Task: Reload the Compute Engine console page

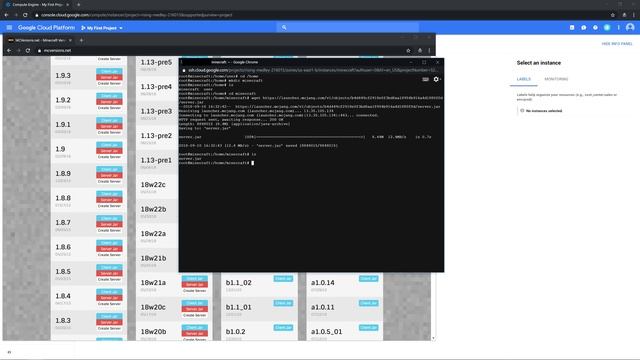Action: (x=25, y=15)
